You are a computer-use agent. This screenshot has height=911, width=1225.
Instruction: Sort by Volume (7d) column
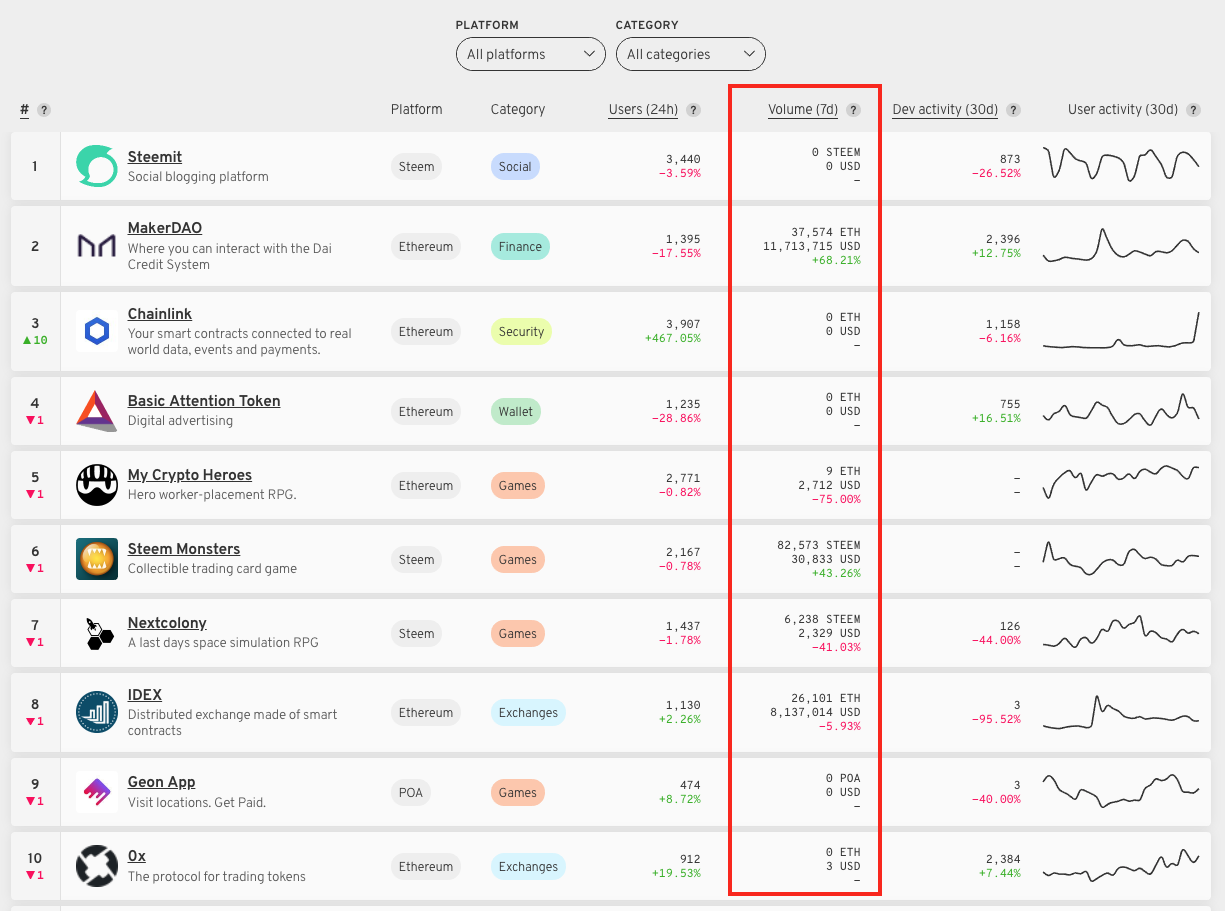[803, 110]
